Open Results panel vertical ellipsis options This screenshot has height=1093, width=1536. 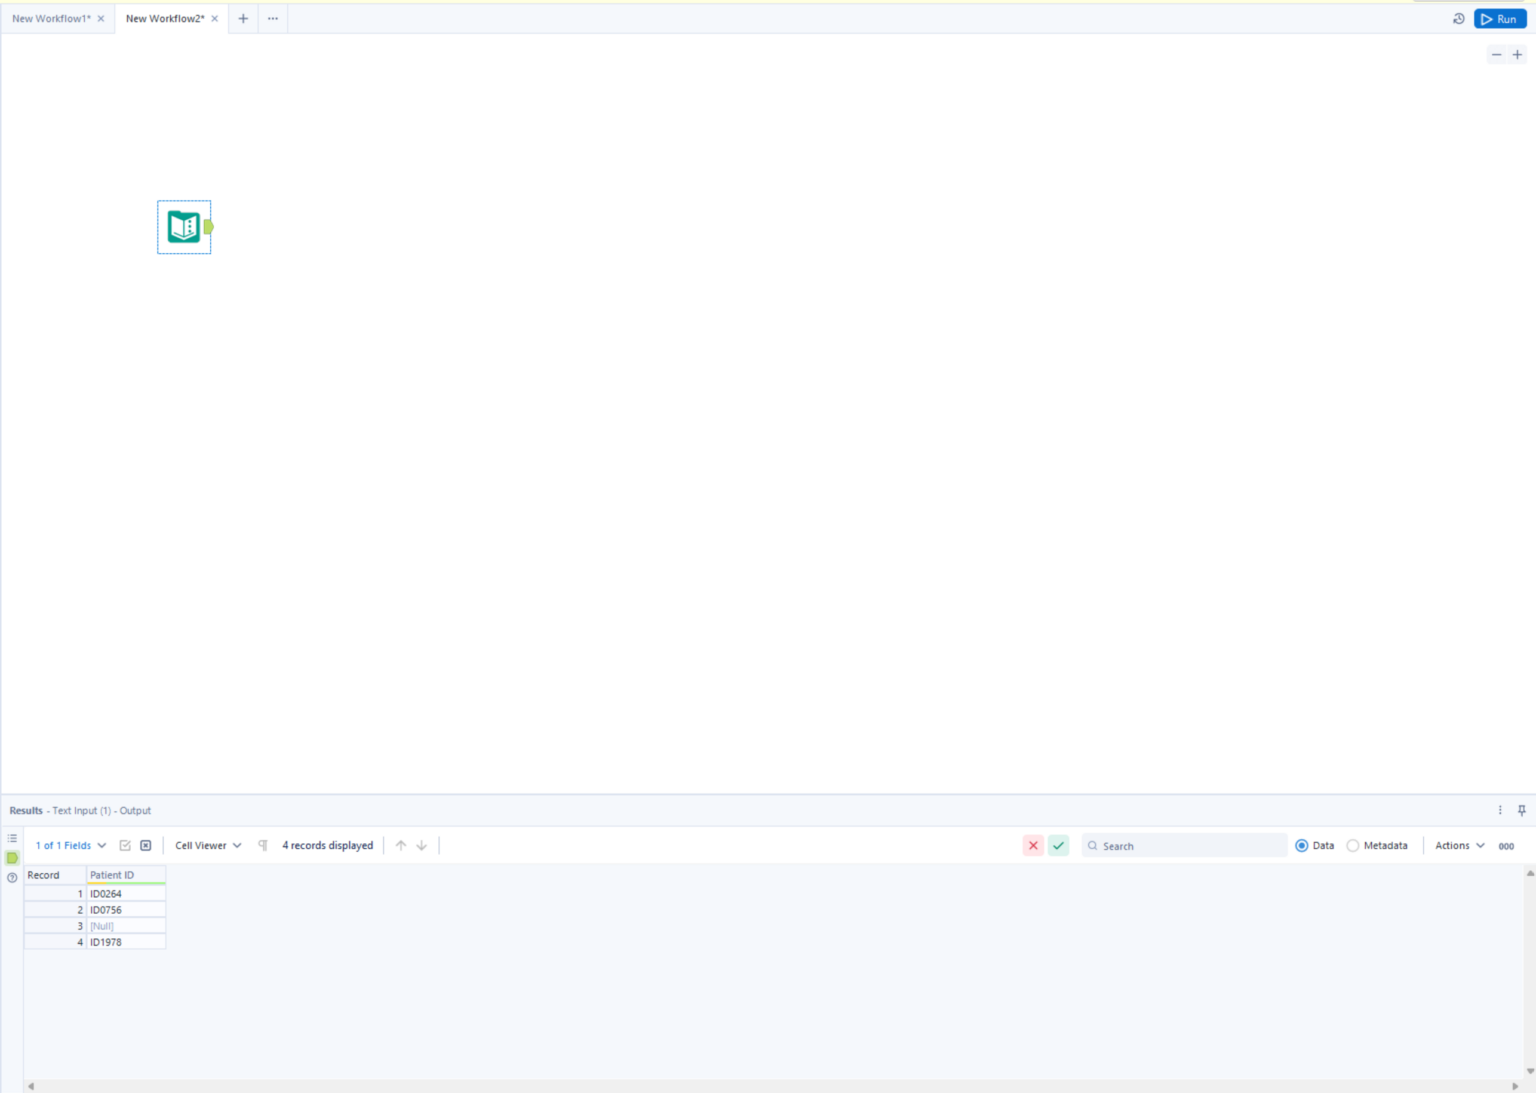[x=1500, y=810]
